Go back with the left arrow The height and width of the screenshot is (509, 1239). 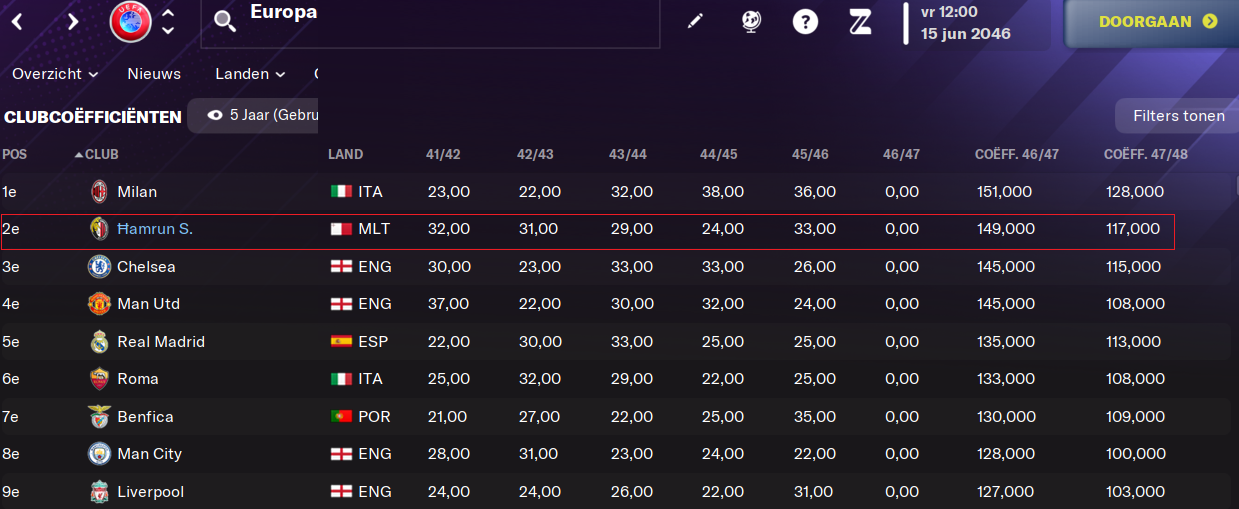tap(18, 21)
